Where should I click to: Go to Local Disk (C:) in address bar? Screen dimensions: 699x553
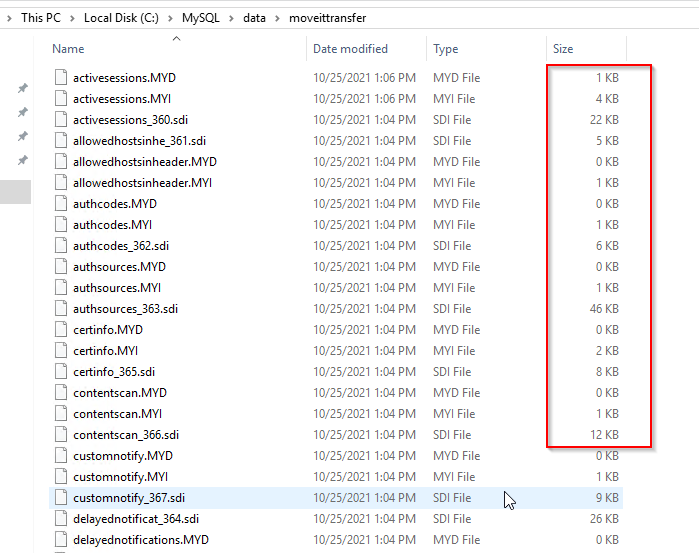(x=121, y=18)
